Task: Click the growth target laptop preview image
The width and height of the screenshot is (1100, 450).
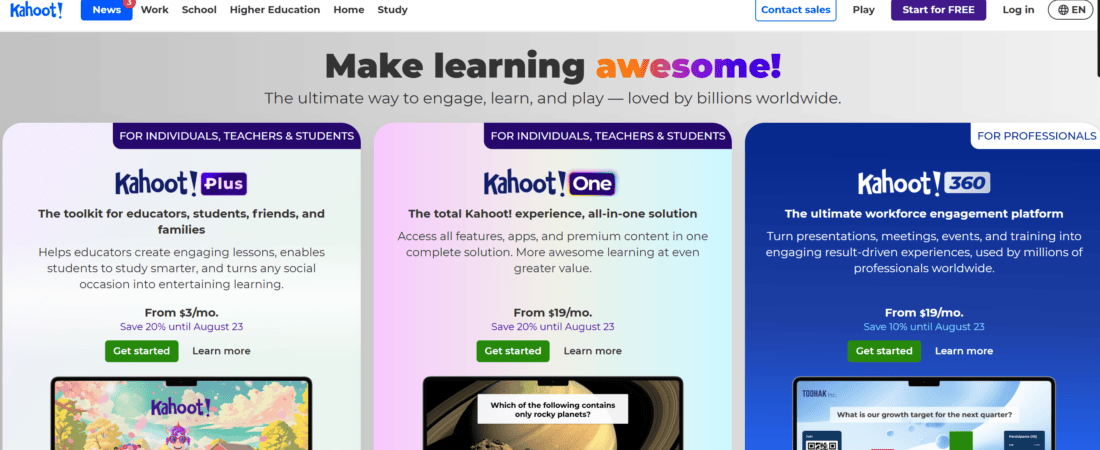Action: 924,413
